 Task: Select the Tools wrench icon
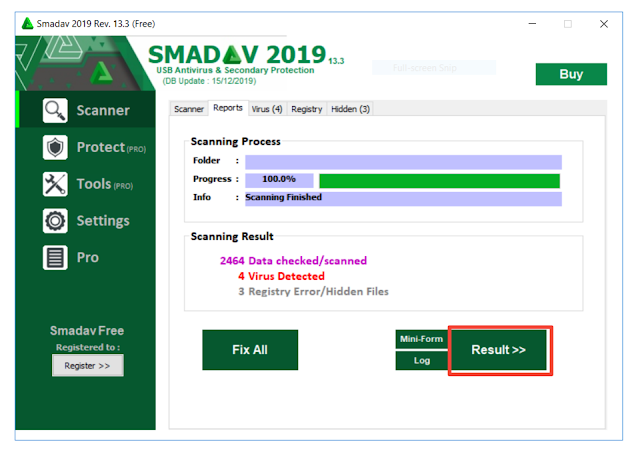(x=55, y=184)
